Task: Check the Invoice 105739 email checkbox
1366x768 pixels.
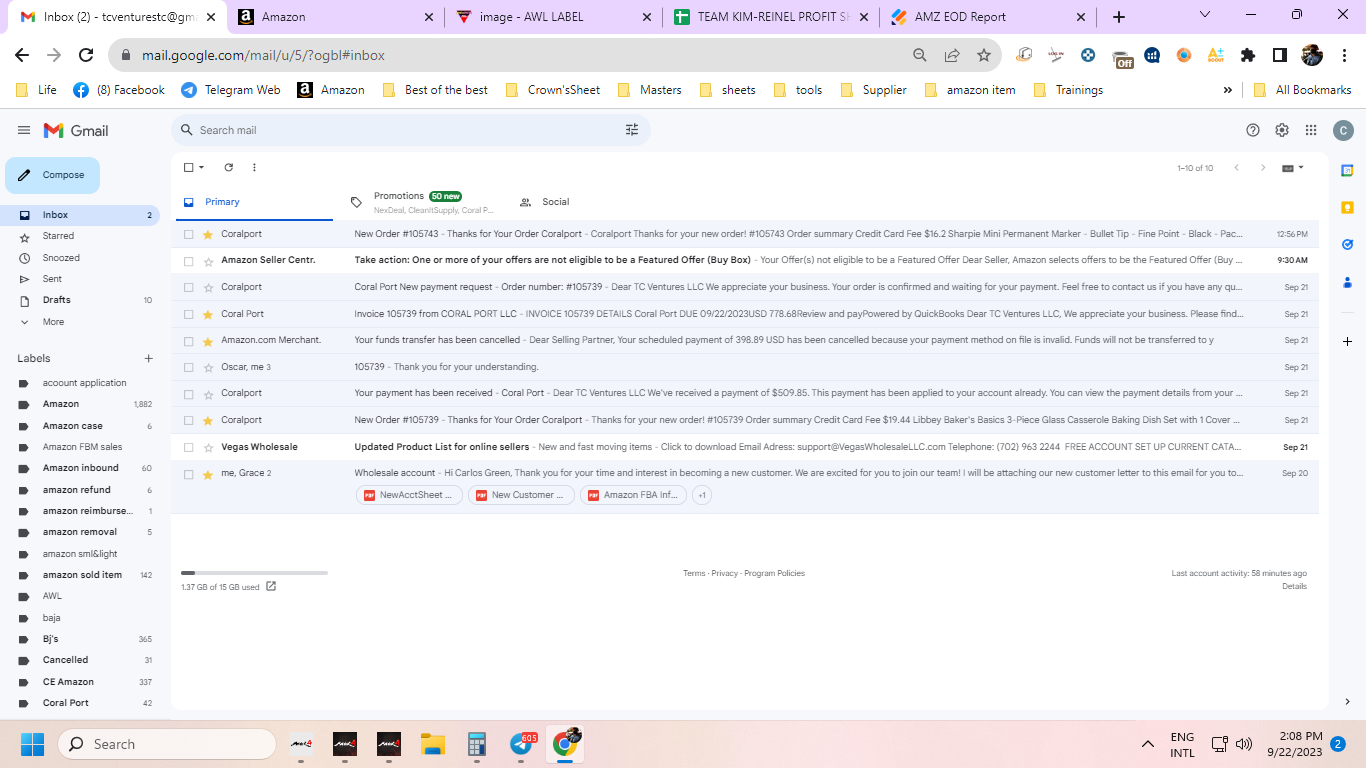Action: click(x=188, y=314)
